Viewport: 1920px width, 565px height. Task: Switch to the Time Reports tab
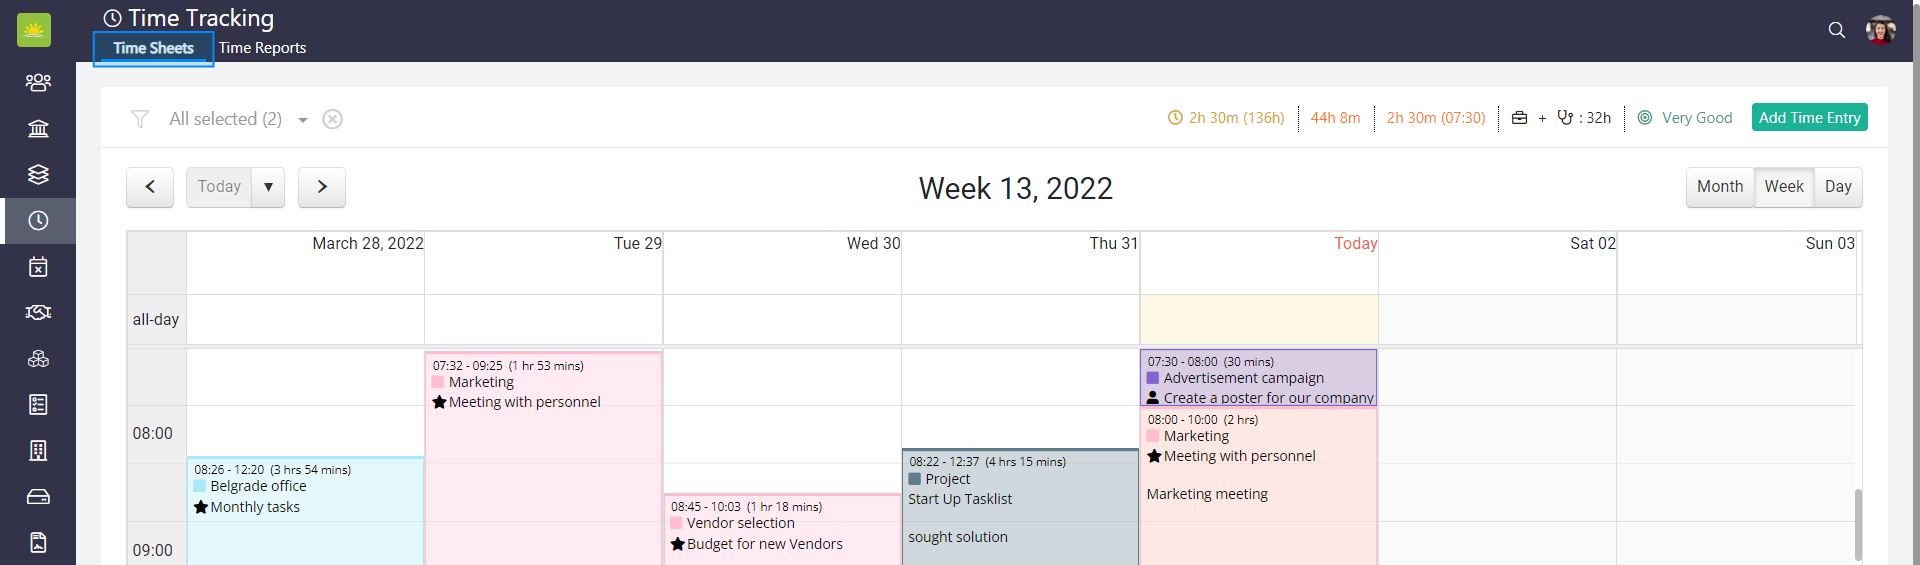[x=262, y=48]
